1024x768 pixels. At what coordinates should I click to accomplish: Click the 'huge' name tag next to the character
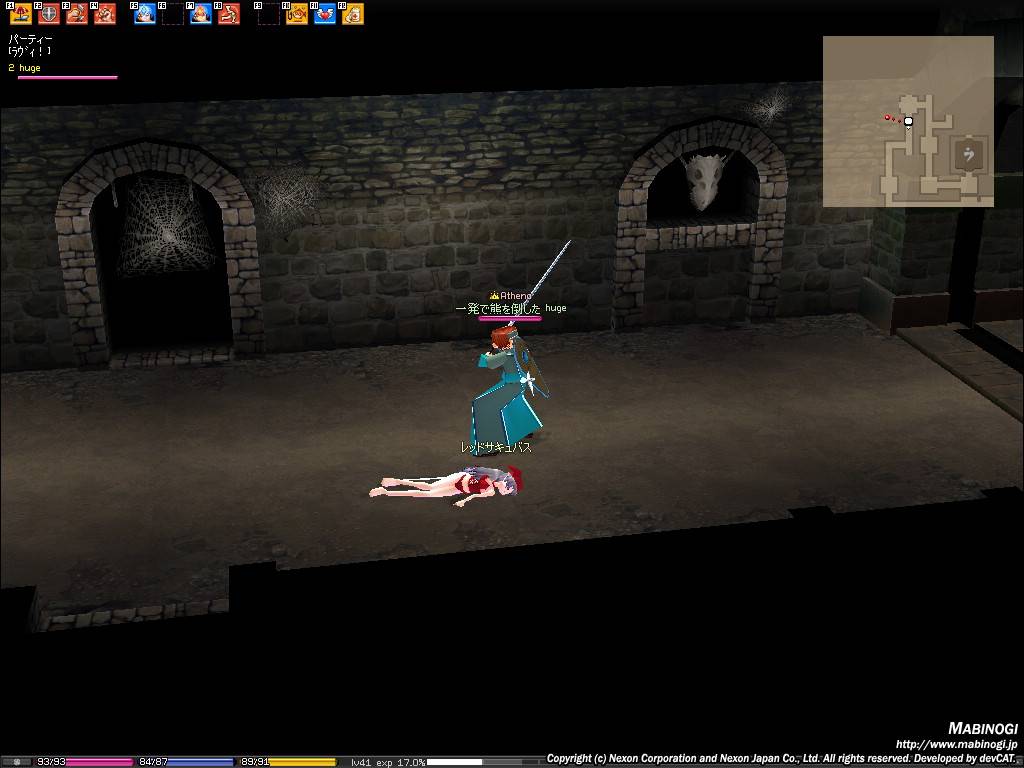(556, 308)
